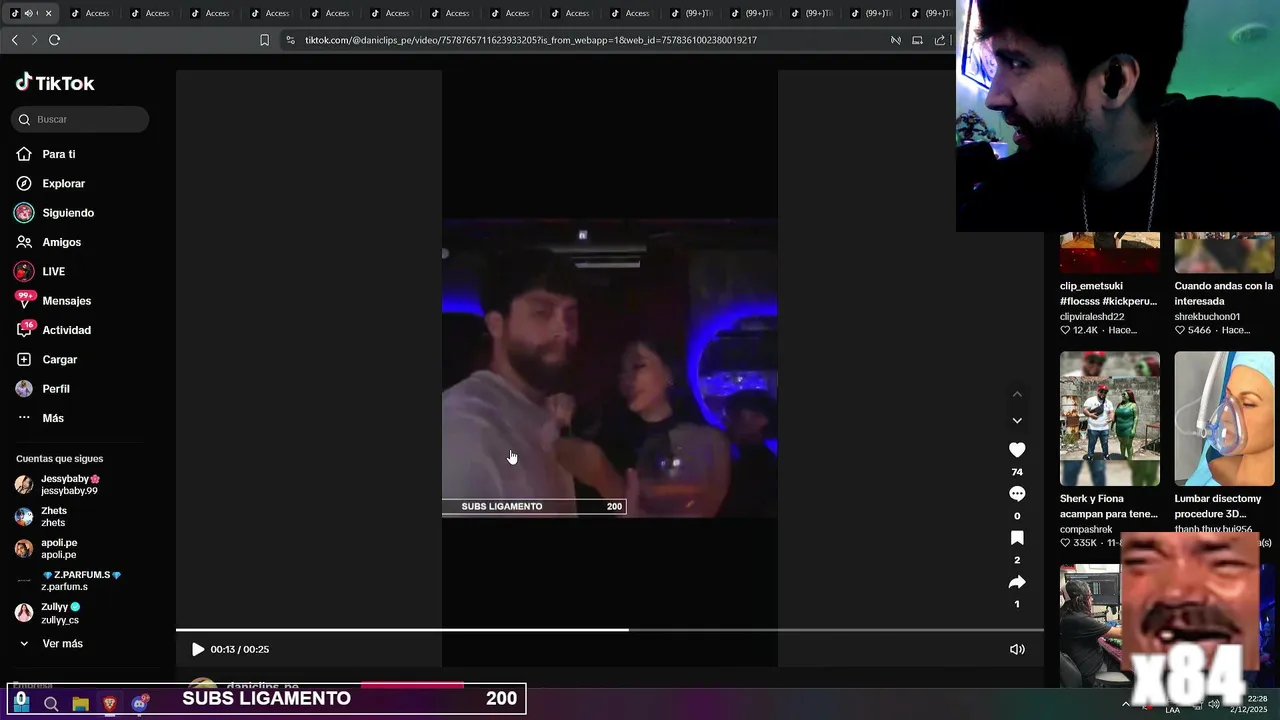Viewport: 1280px width, 720px height.
Task: Open Cuando andas con la interesada video
Action: coord(1224,293)
